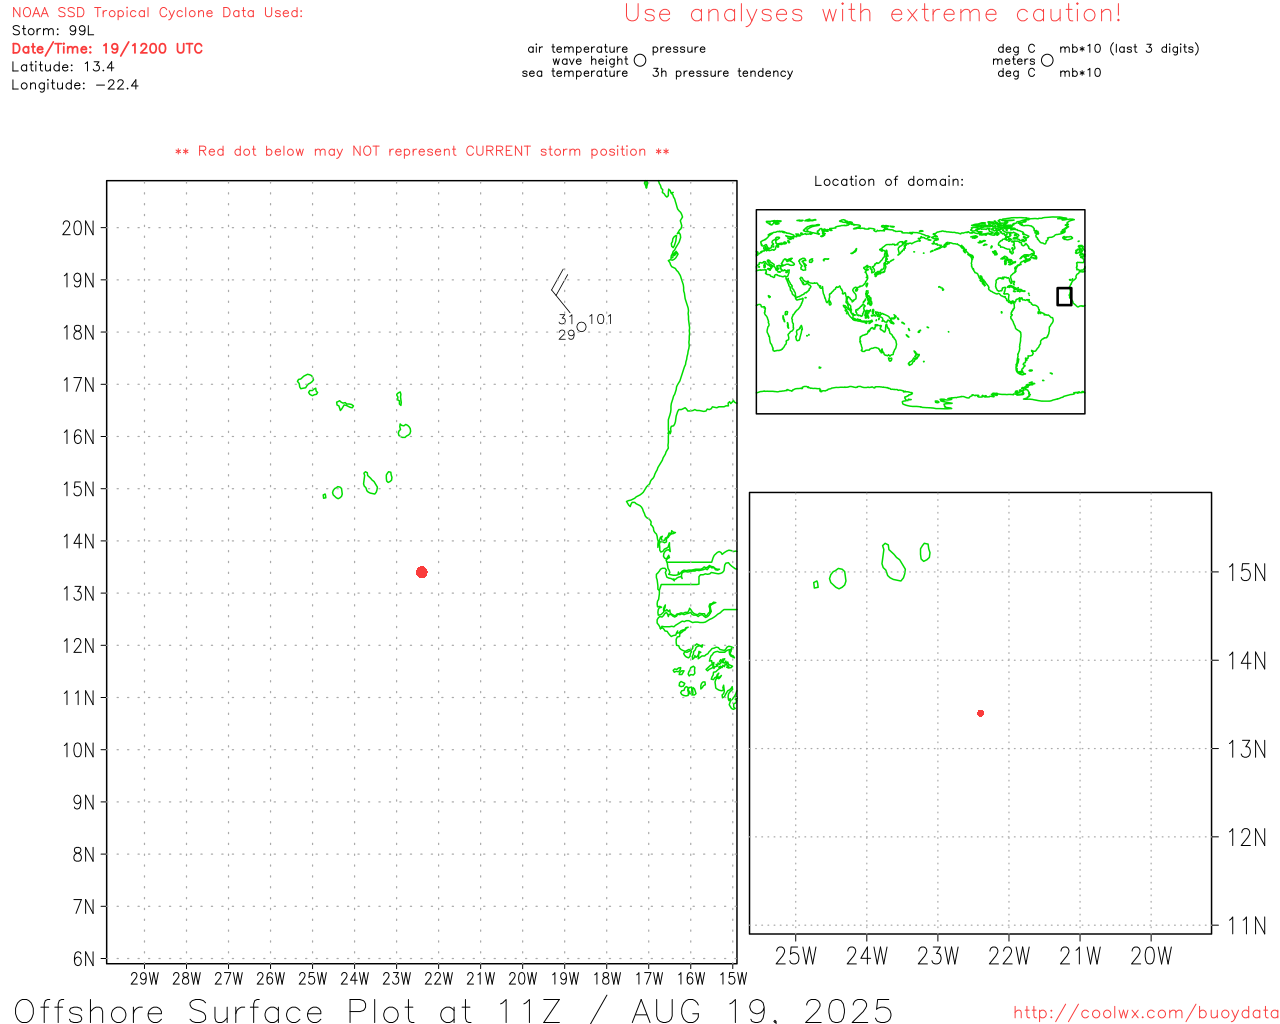Click the red dot position disclaimer text
This screenshot has height=1024, width=1280.
point(422,151)
